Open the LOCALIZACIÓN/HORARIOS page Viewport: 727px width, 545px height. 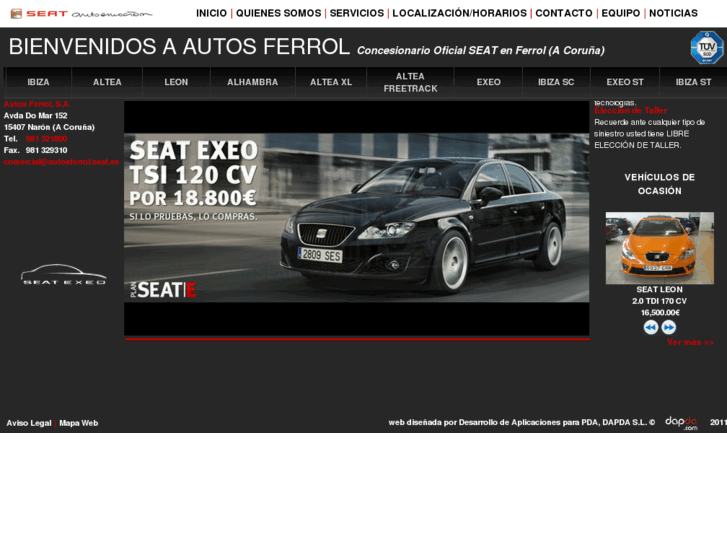pyautogui.click(x=459, y=13)
